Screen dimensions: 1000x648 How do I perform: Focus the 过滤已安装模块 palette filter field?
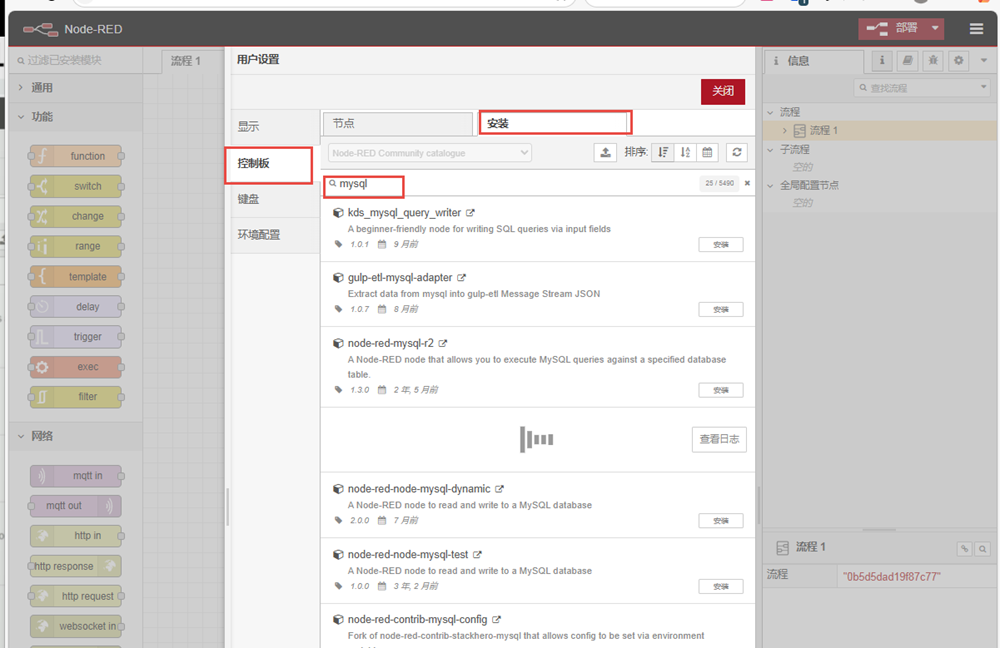77,60
